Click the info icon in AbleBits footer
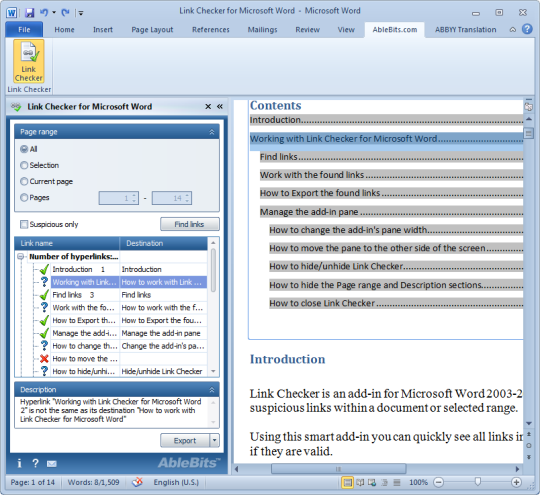This screenshot has height=495, width=540. pyautogui.click(x=19, y=463)
